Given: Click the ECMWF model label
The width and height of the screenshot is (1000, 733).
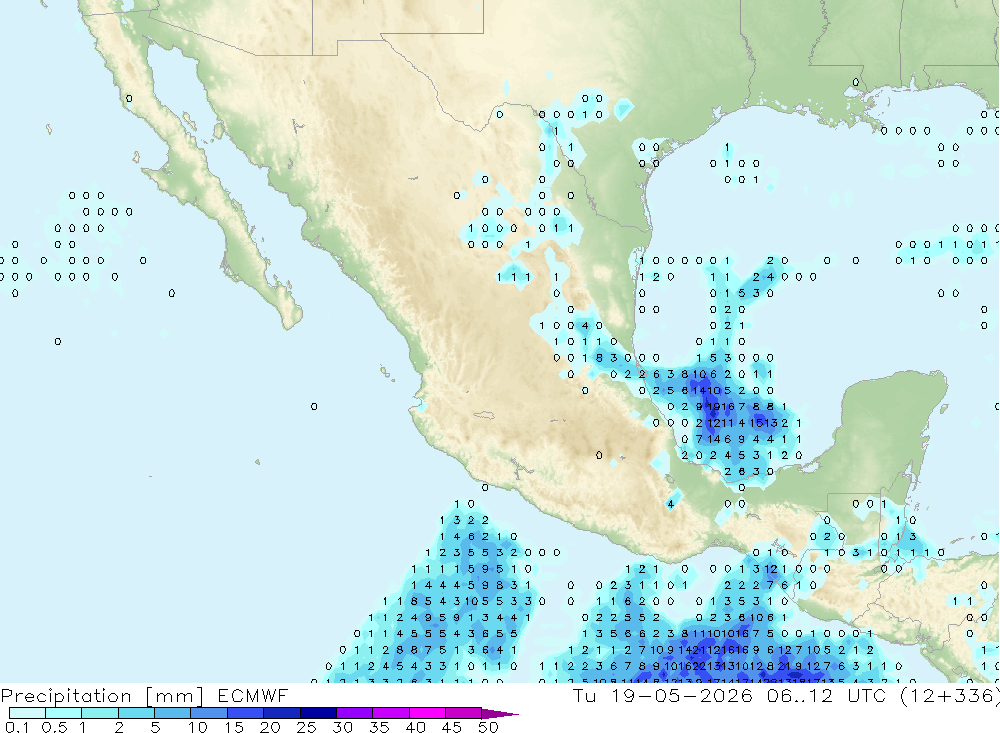Looking at the screenshot, I should [x=253, y=695].
